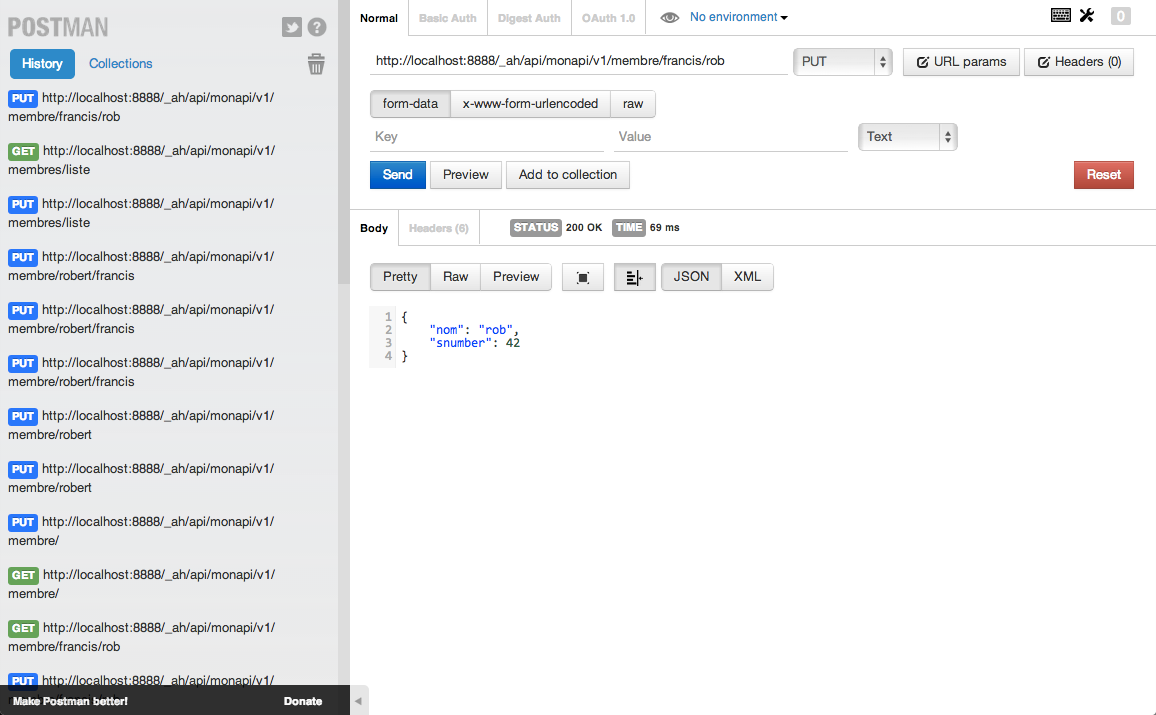Image resolution: width=1156 pixels, height=715 pixels.
Task: Click the capture count badge showing 0
Action: [1120, 15]
